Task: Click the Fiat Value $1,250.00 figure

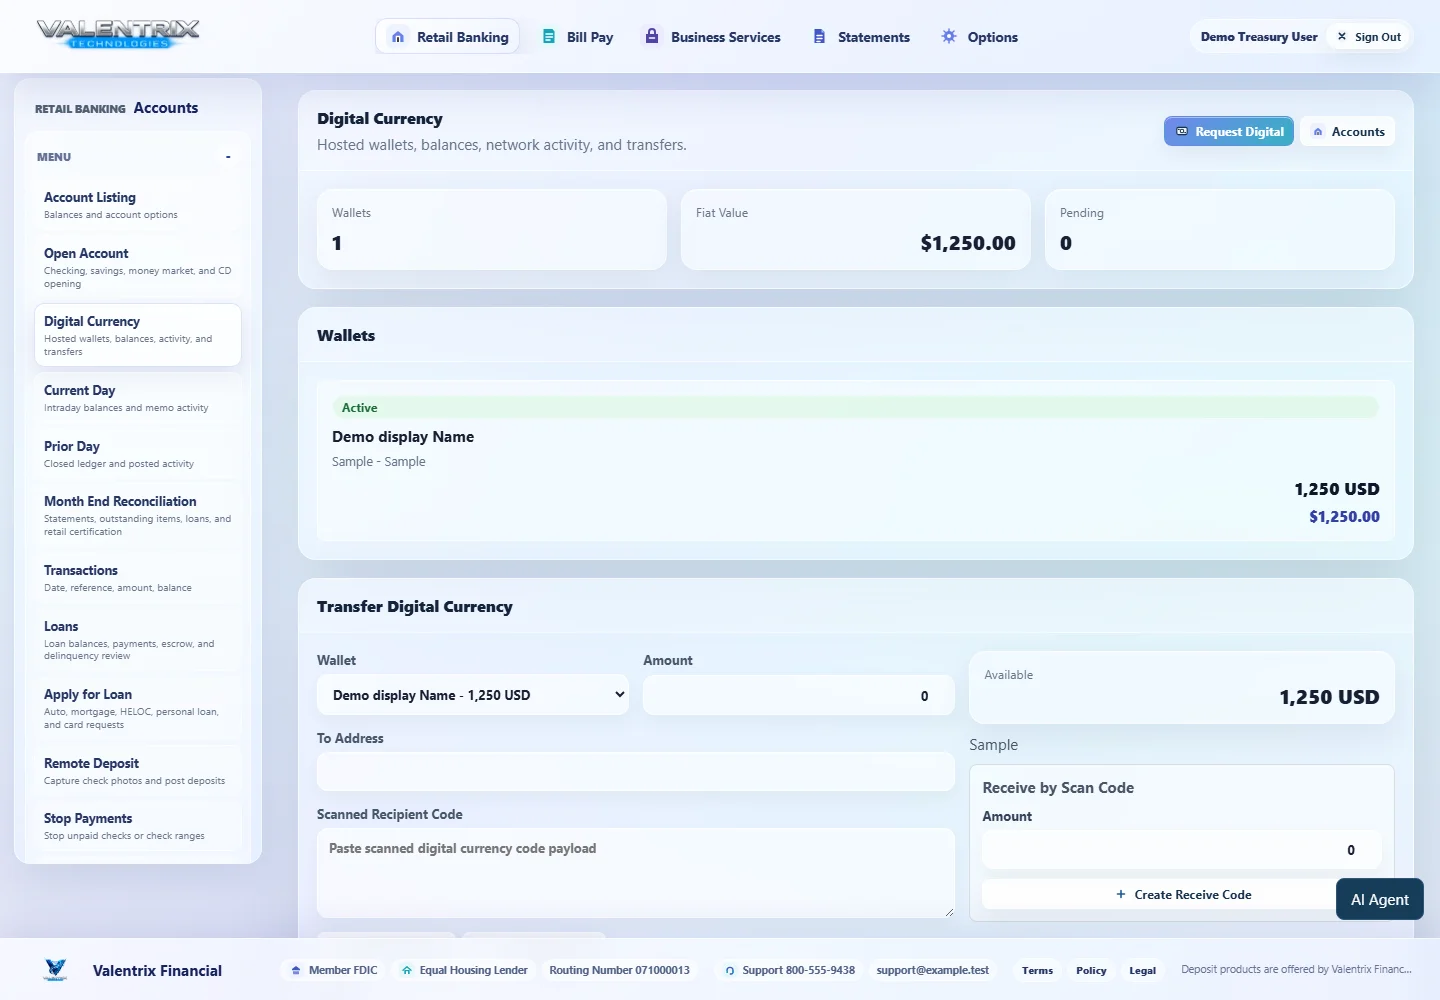Action: coord(967,243)
